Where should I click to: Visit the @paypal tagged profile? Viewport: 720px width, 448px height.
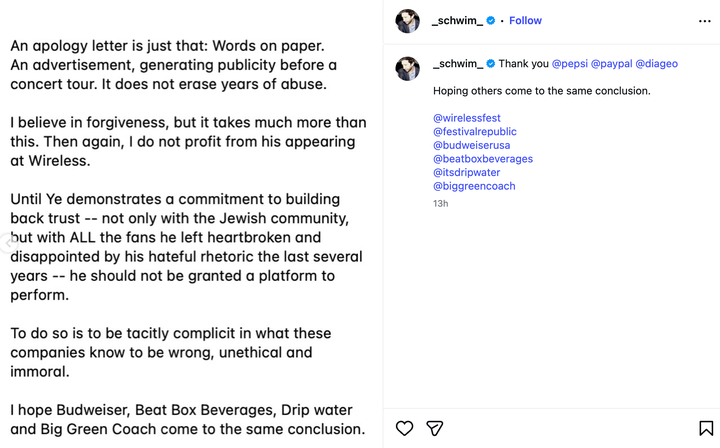click(611, 64)
